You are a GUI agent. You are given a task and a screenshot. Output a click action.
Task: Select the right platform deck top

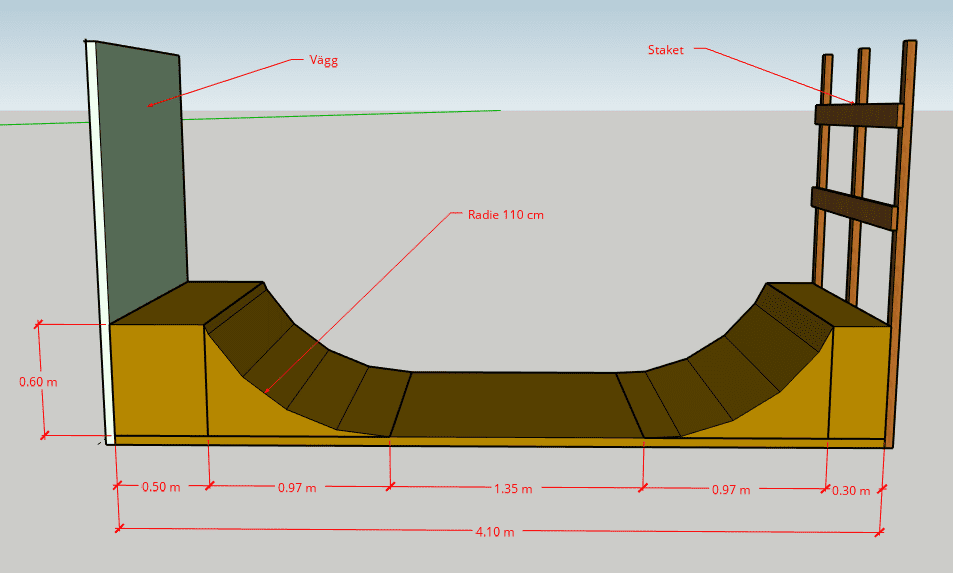point(830,303)
